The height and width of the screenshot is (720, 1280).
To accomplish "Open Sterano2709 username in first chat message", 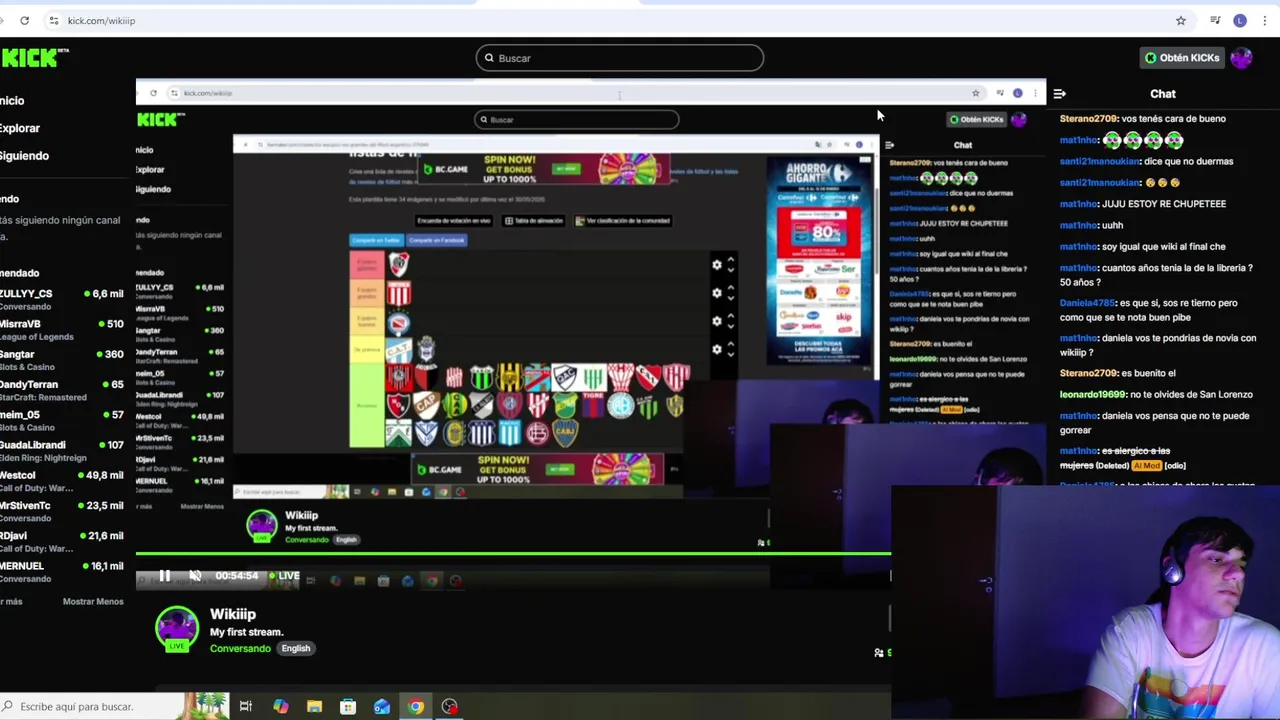I will click(x=1088, y=118).
